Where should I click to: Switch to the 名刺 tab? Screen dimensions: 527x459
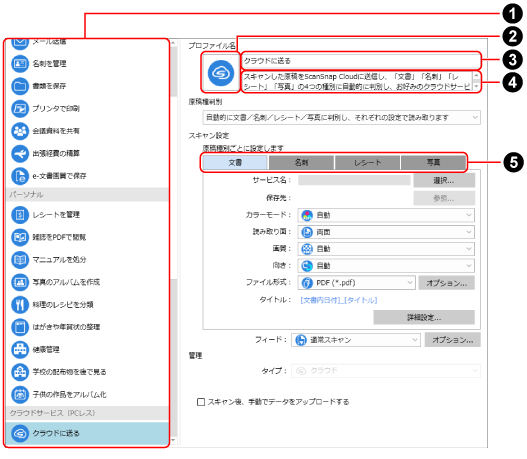(x=301, y=163)
